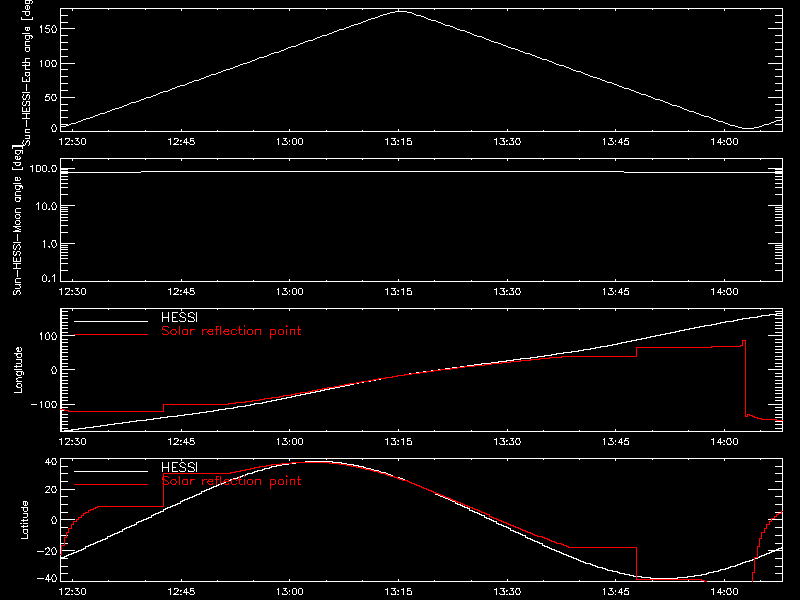This screenshot has width=800, height=600.
Task: Select Solar reflection point legend in Latitude plot
Action: pyautogui.click(x=231, y=481)
